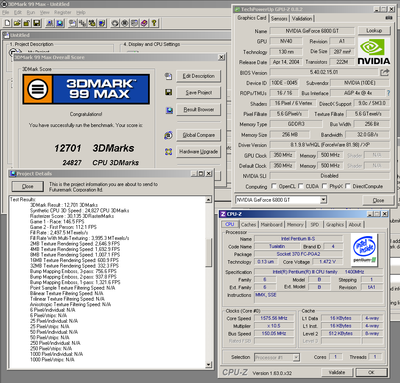Switch to the Memory tab in CPU-Z
This screenshot has height=383, width=400.
click(x=295, y=225)
